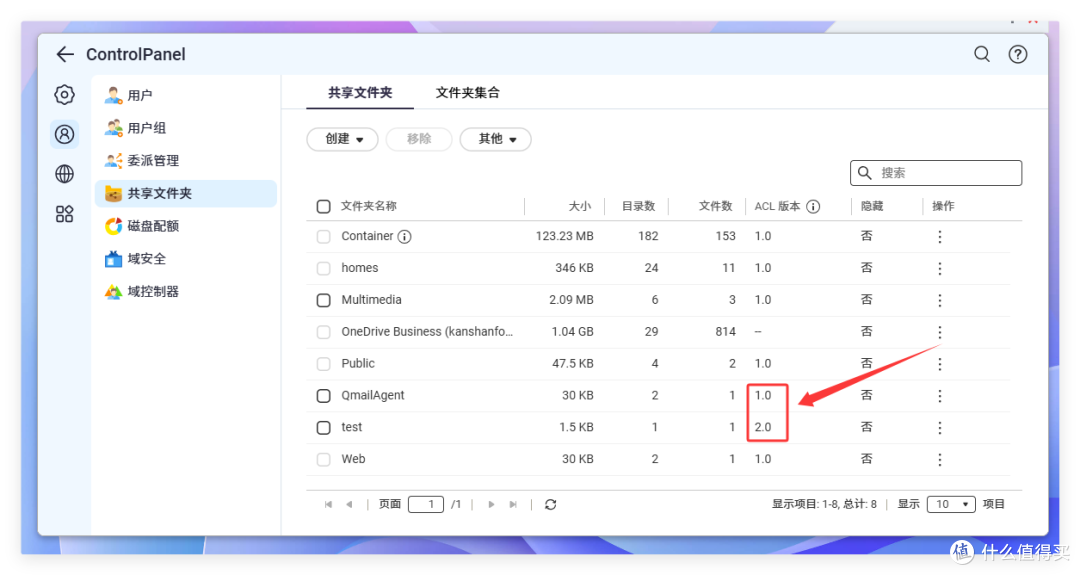Check the Container folder checkbox
Screen dimensions: 1080x575
[323, 236]
